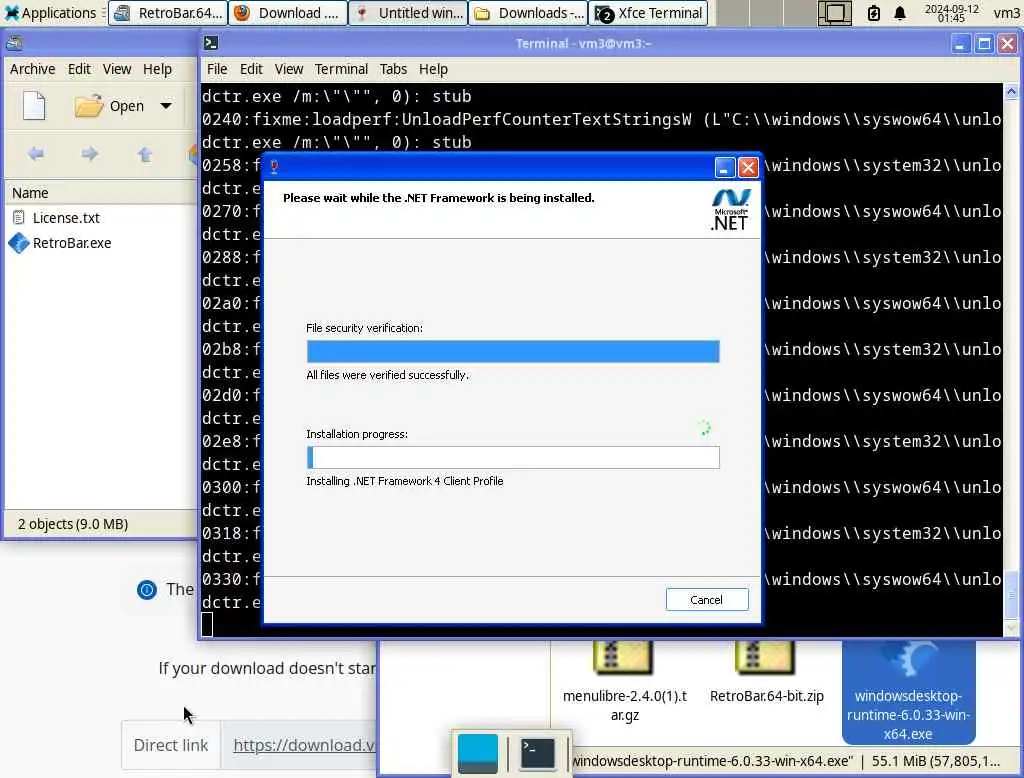Open the notifications bell icon
Screen dimensions: 1024x778
[x=900, y=13]
